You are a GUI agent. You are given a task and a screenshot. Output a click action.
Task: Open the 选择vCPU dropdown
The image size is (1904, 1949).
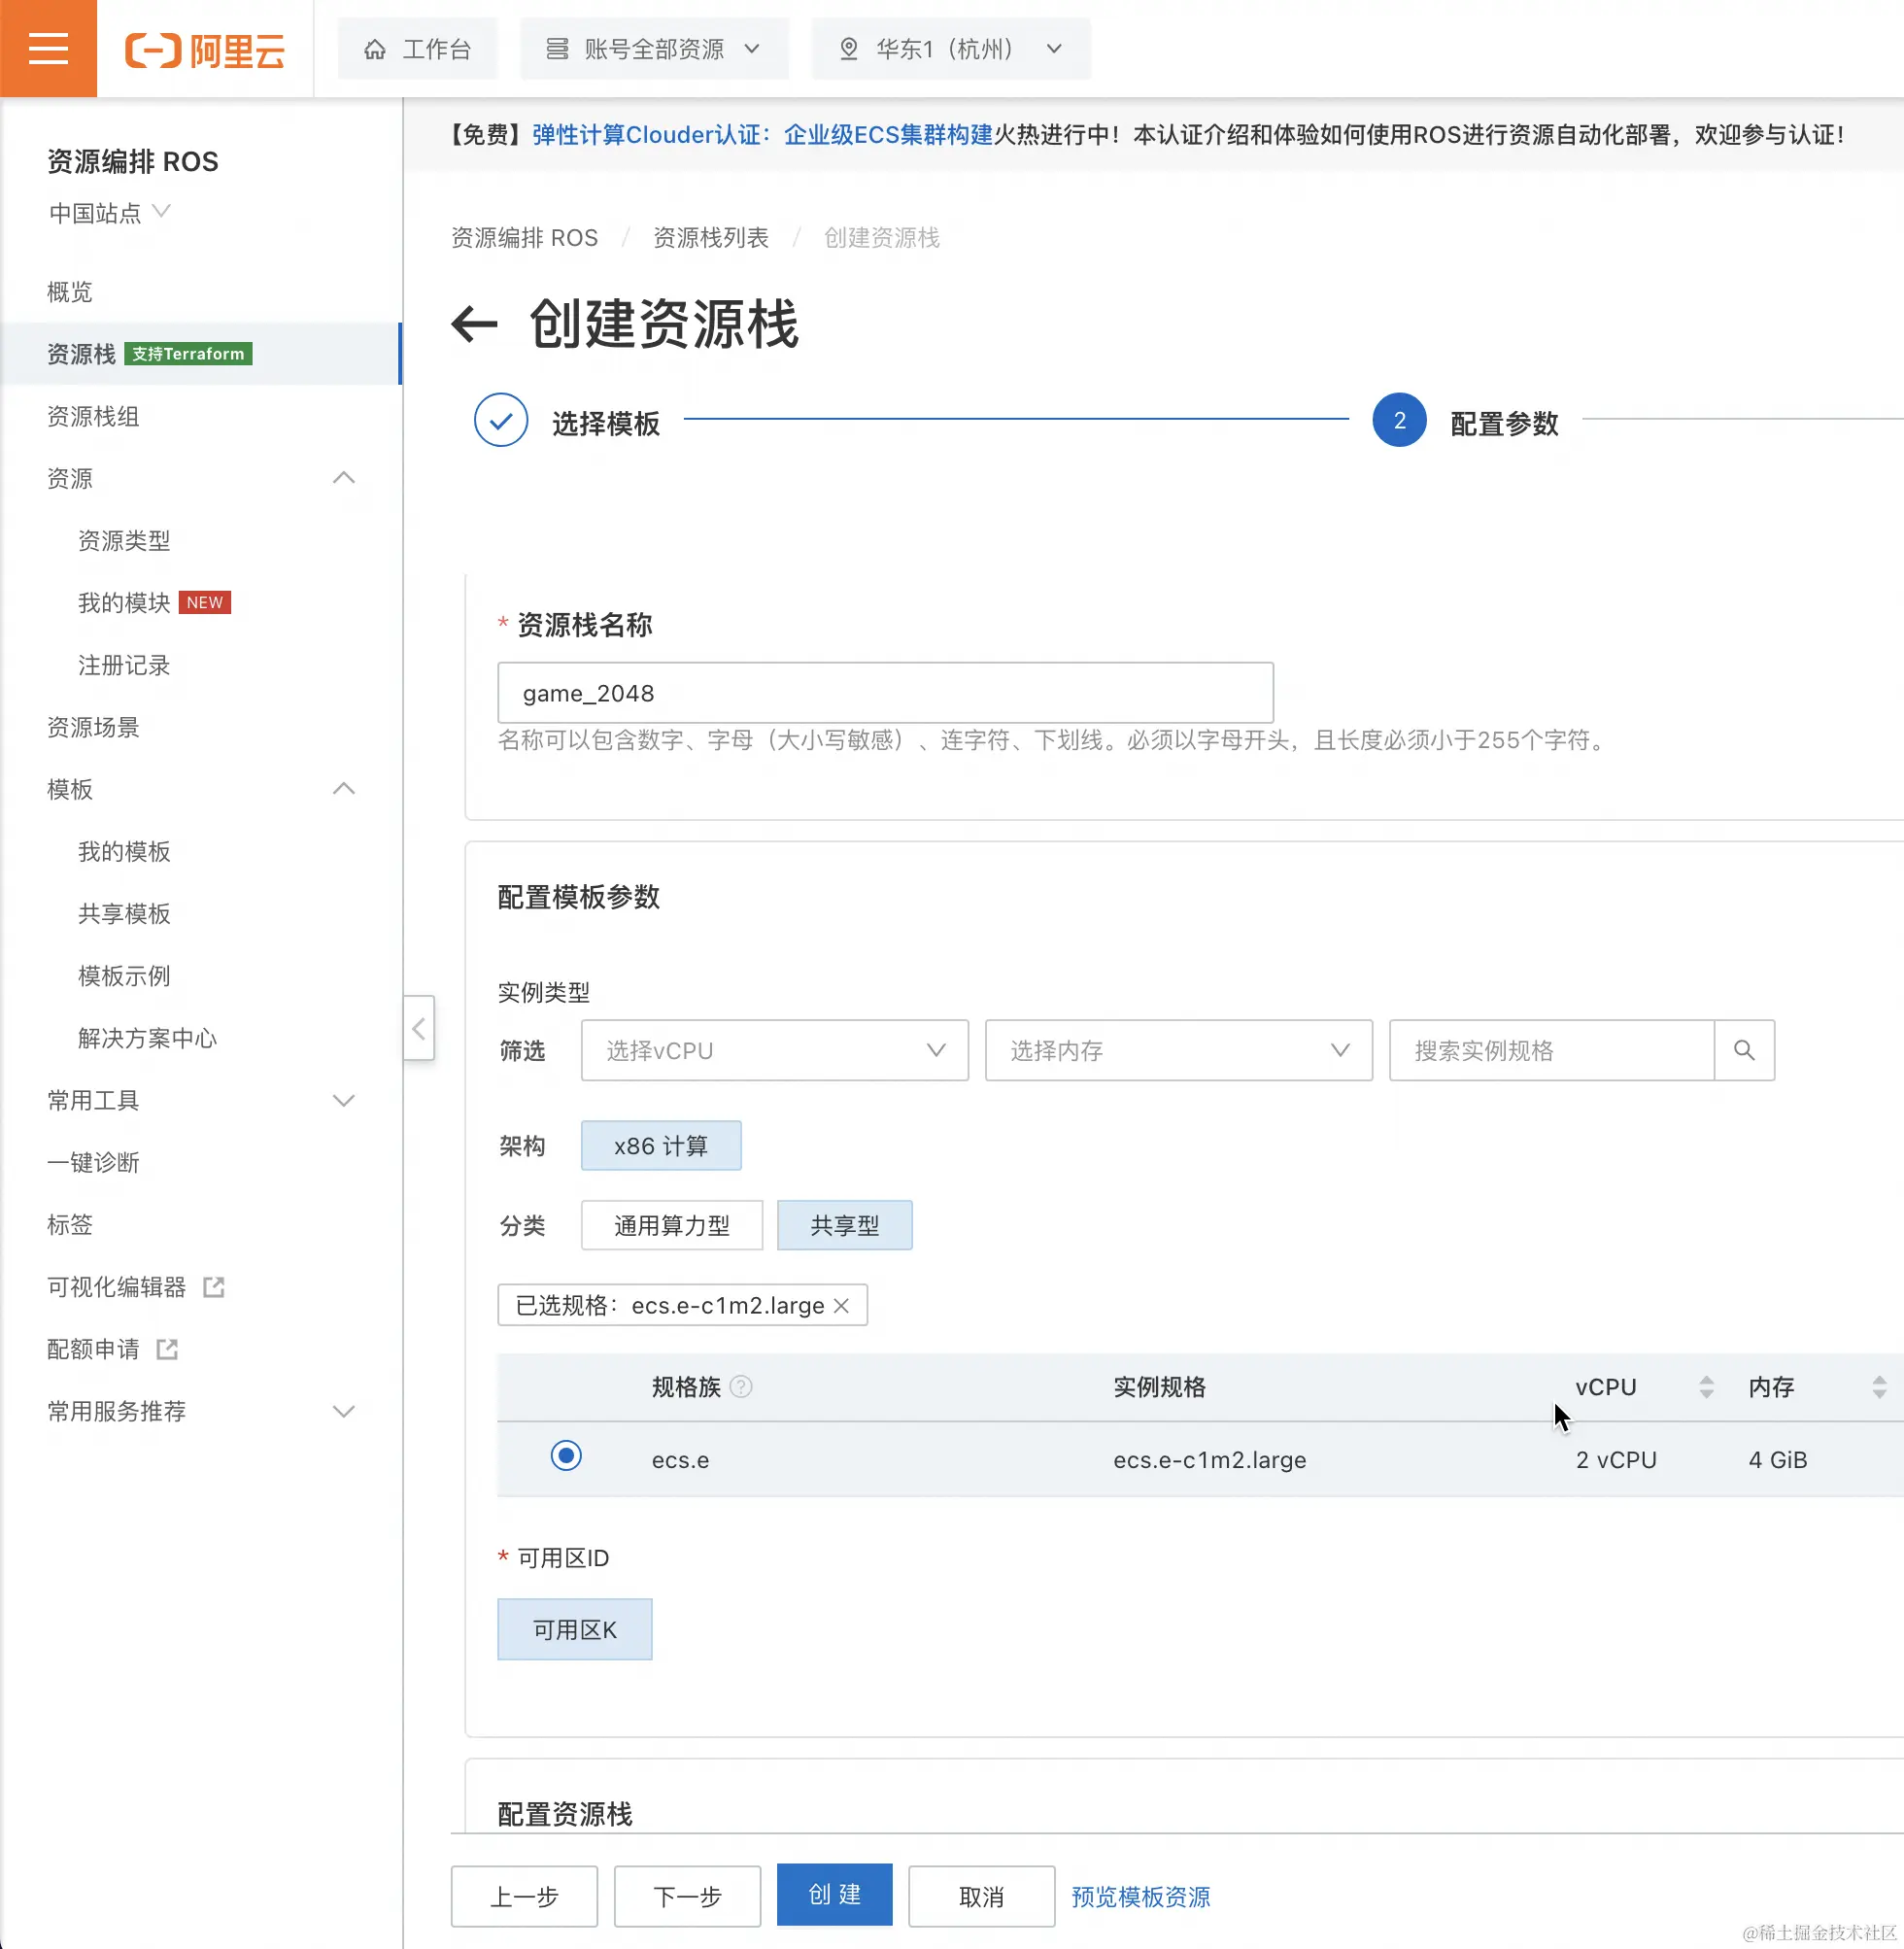click(774, 1050)
